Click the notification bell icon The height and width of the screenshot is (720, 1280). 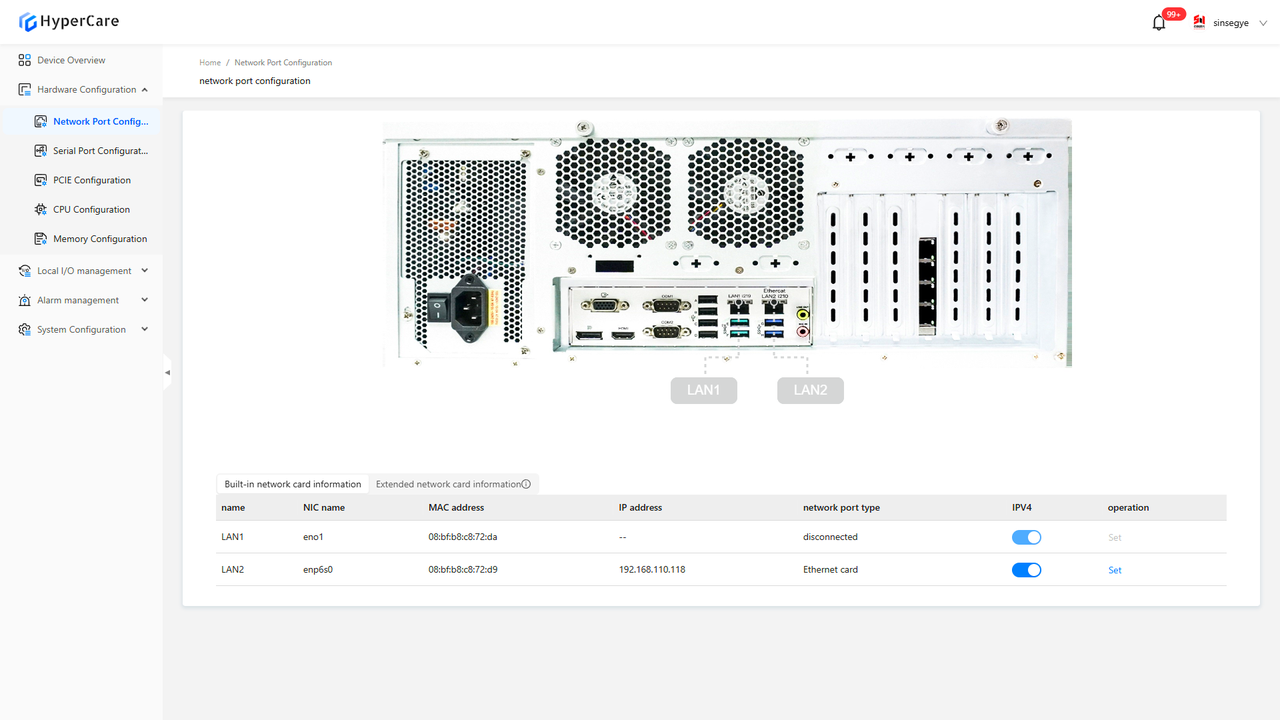(x=1159, y=23)
